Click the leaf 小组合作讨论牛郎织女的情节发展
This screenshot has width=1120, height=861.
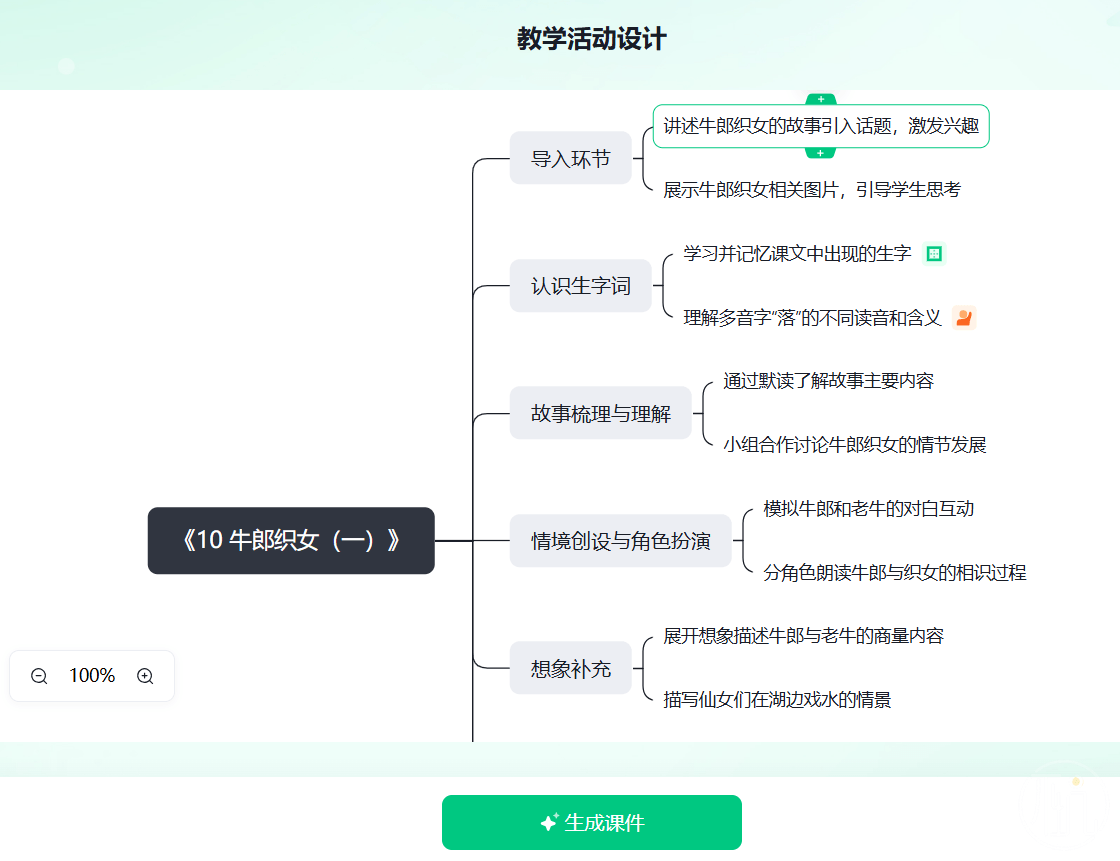(x=855, y=445)
